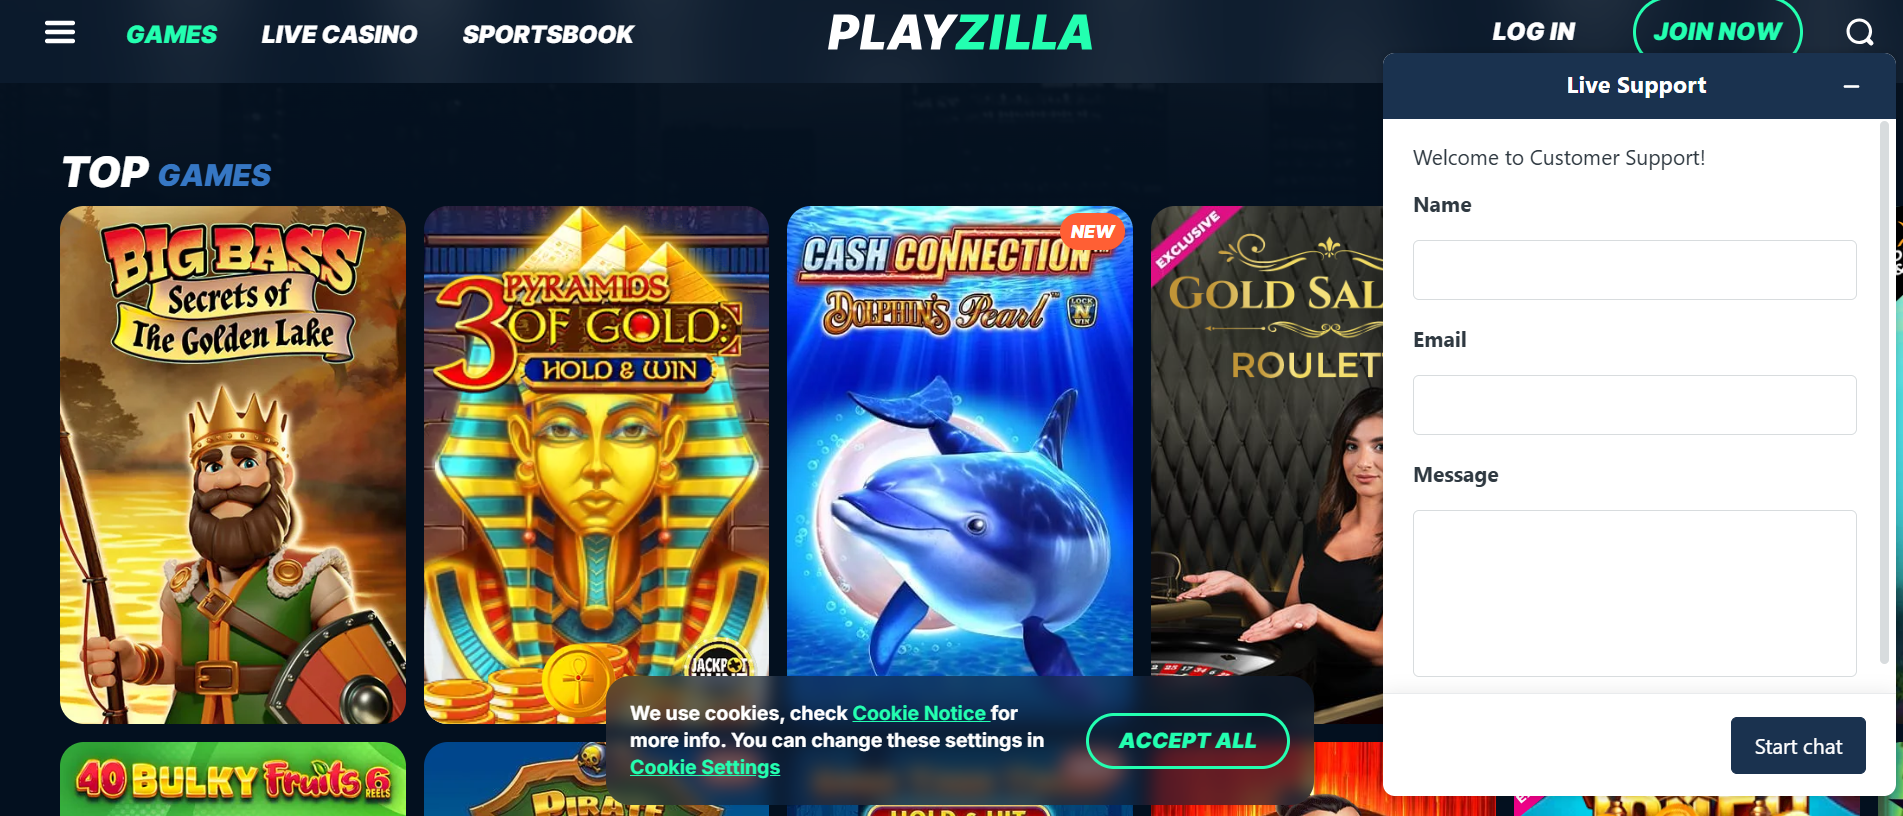This screenshot has height=816, width=1903.
Task: Launch Cash Connection Dolphin's Pearl game
Action: [960, 441]
